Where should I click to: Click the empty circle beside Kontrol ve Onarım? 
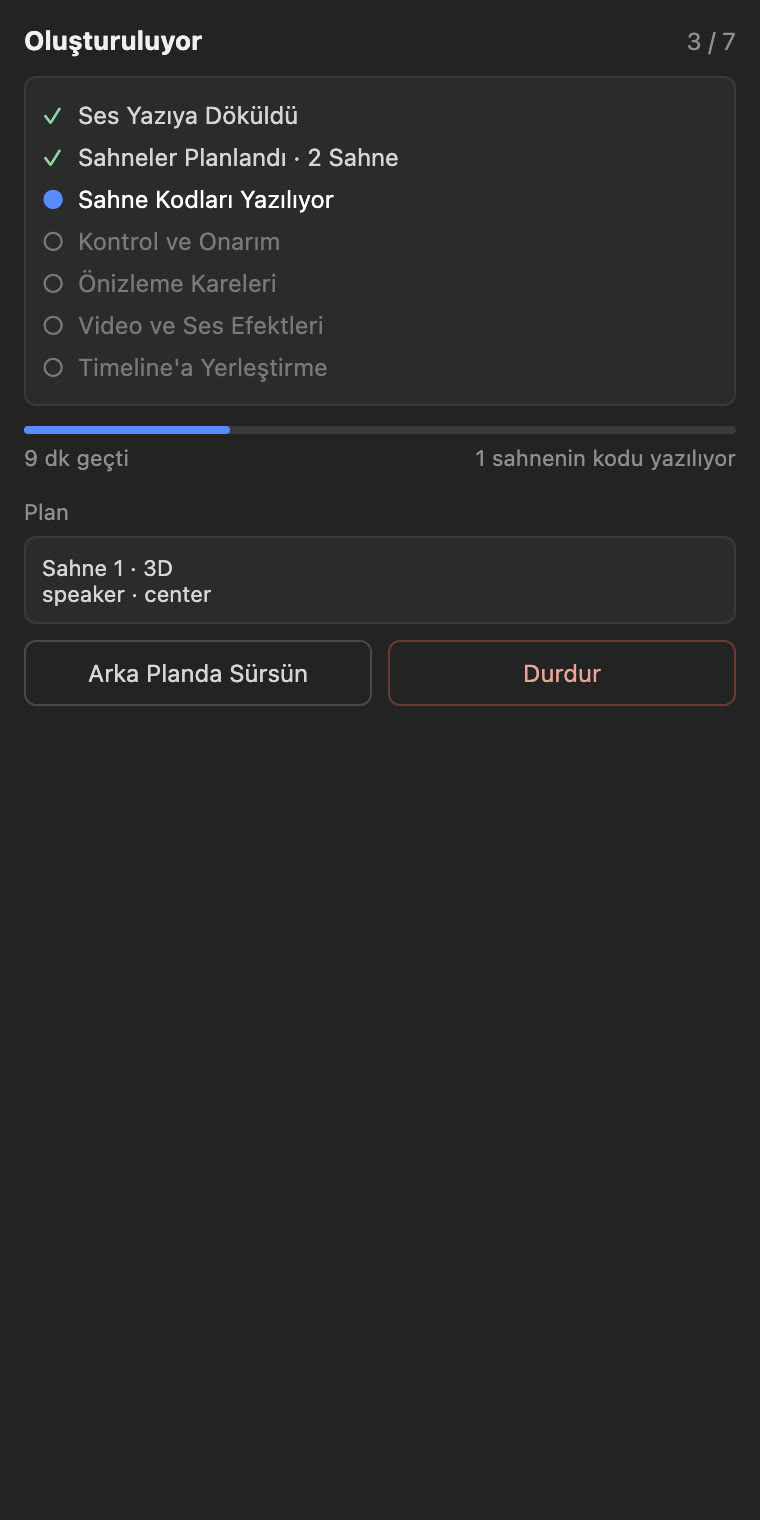pos(53,242)
